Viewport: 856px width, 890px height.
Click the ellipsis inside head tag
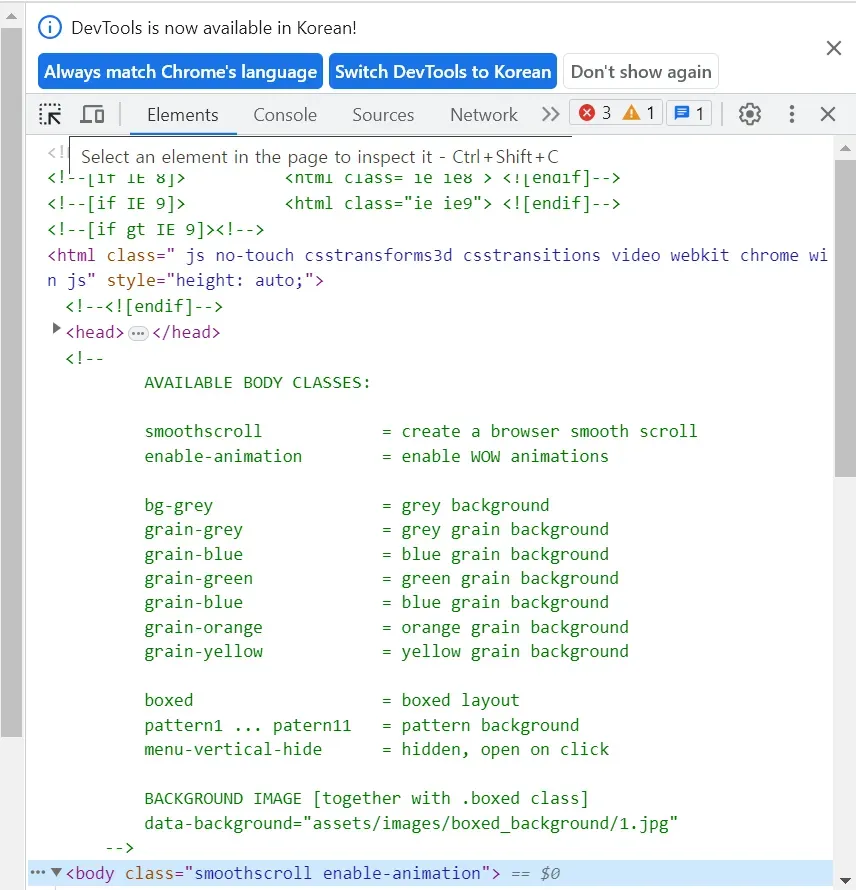click(139, 333)
